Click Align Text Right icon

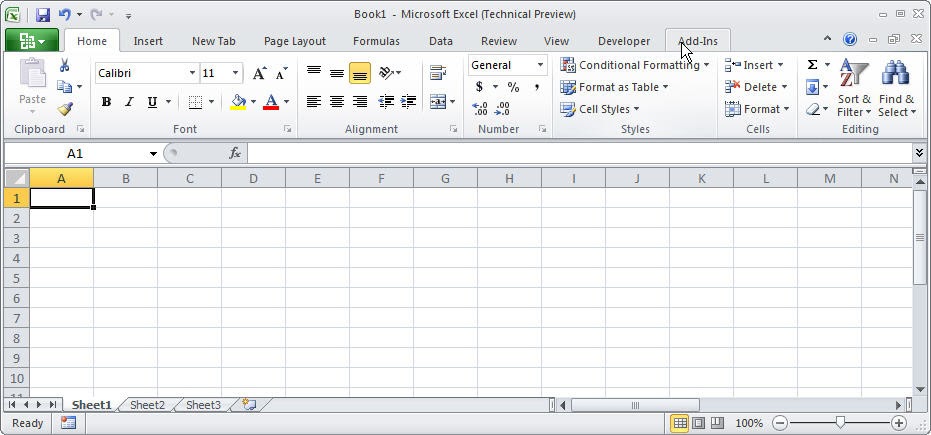click(359, 102)
